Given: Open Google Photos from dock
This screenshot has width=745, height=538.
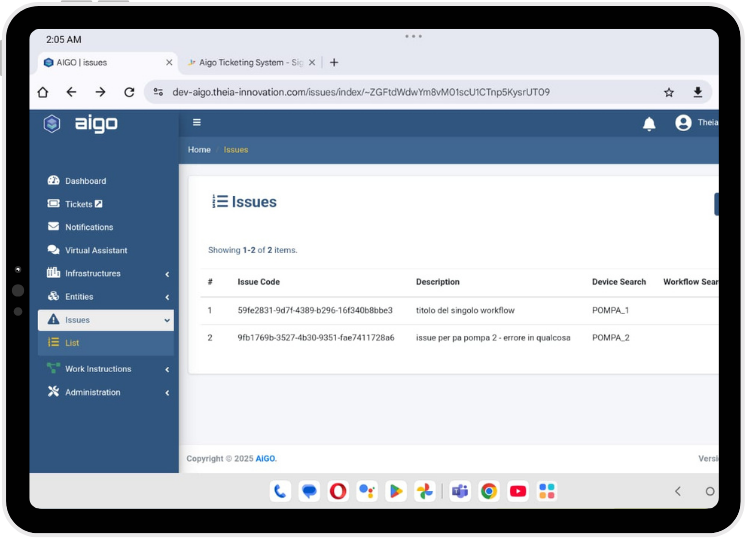Looking at the screenshot, I should (x=425, y=491).
